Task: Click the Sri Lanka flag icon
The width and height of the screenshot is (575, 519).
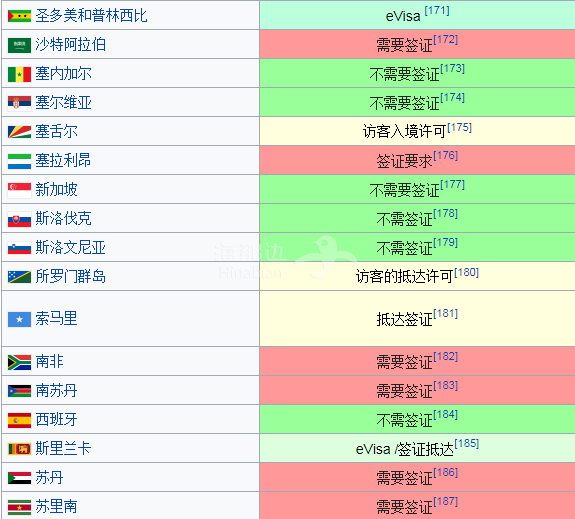Action: (x=19, y=449)
